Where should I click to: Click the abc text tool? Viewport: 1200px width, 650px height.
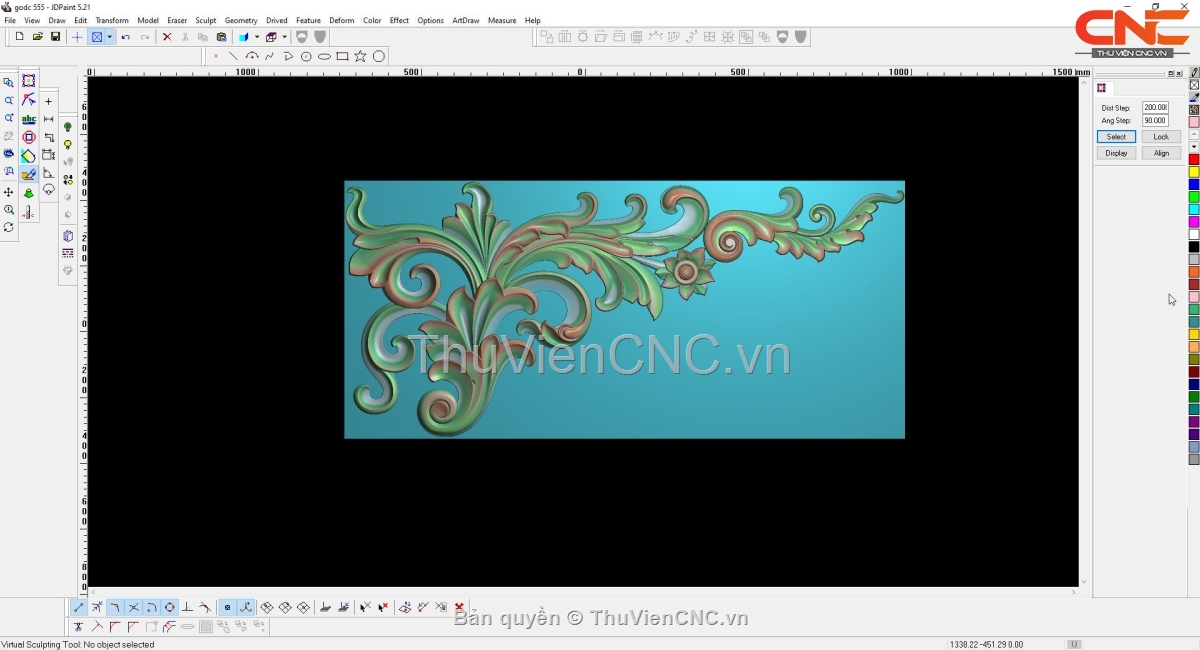[28, 119]
